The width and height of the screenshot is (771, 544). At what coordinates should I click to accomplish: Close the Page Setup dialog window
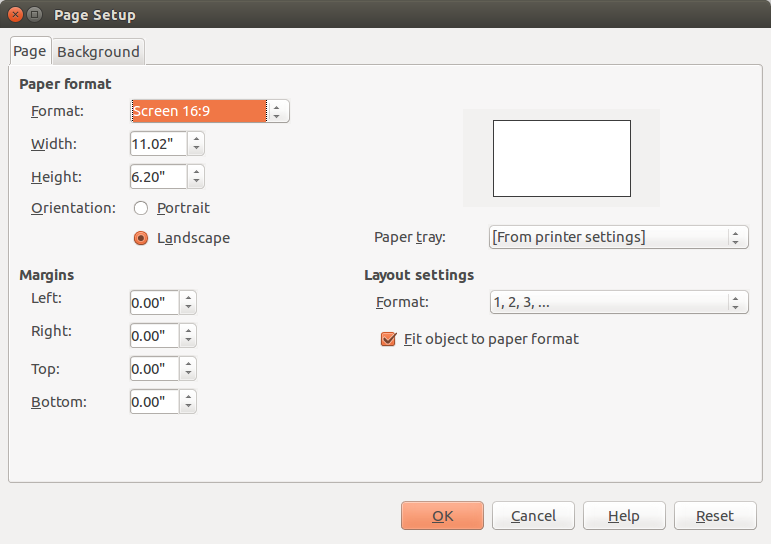pos(14,15)
